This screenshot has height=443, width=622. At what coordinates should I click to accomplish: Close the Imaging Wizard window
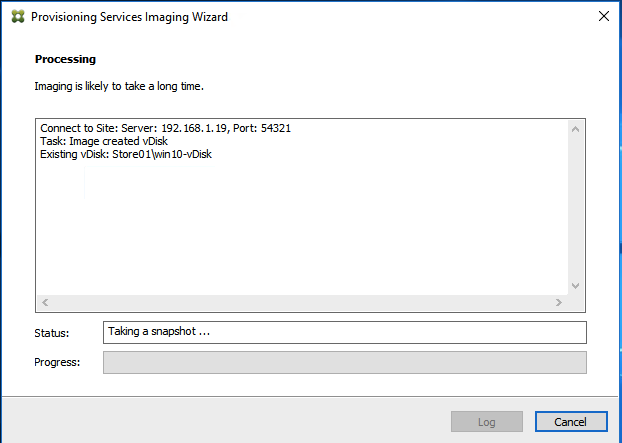[x=604, y=16]
